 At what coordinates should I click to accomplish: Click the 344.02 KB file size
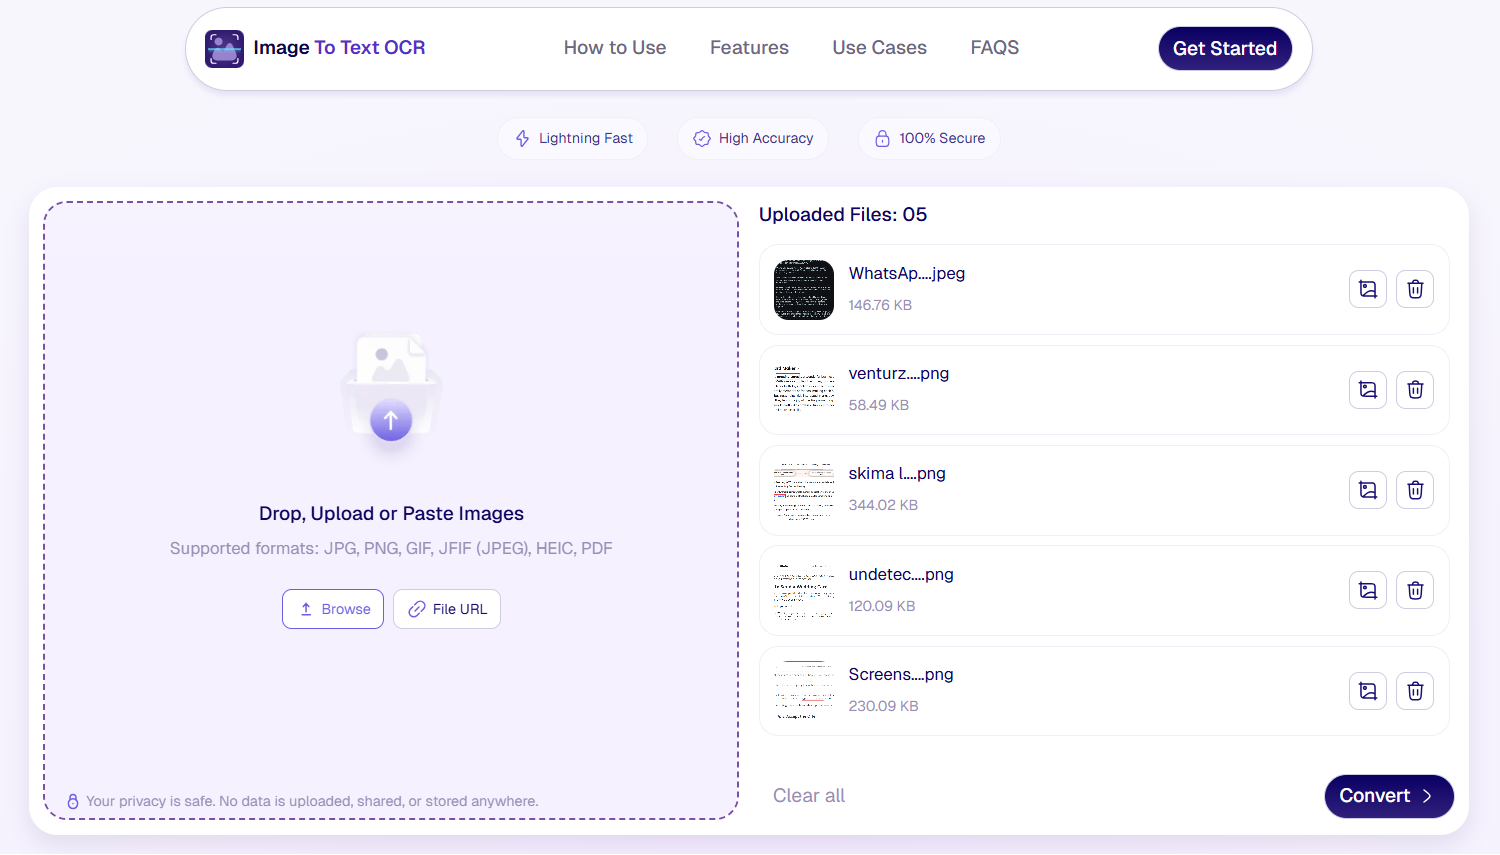[x=883, y=505]
